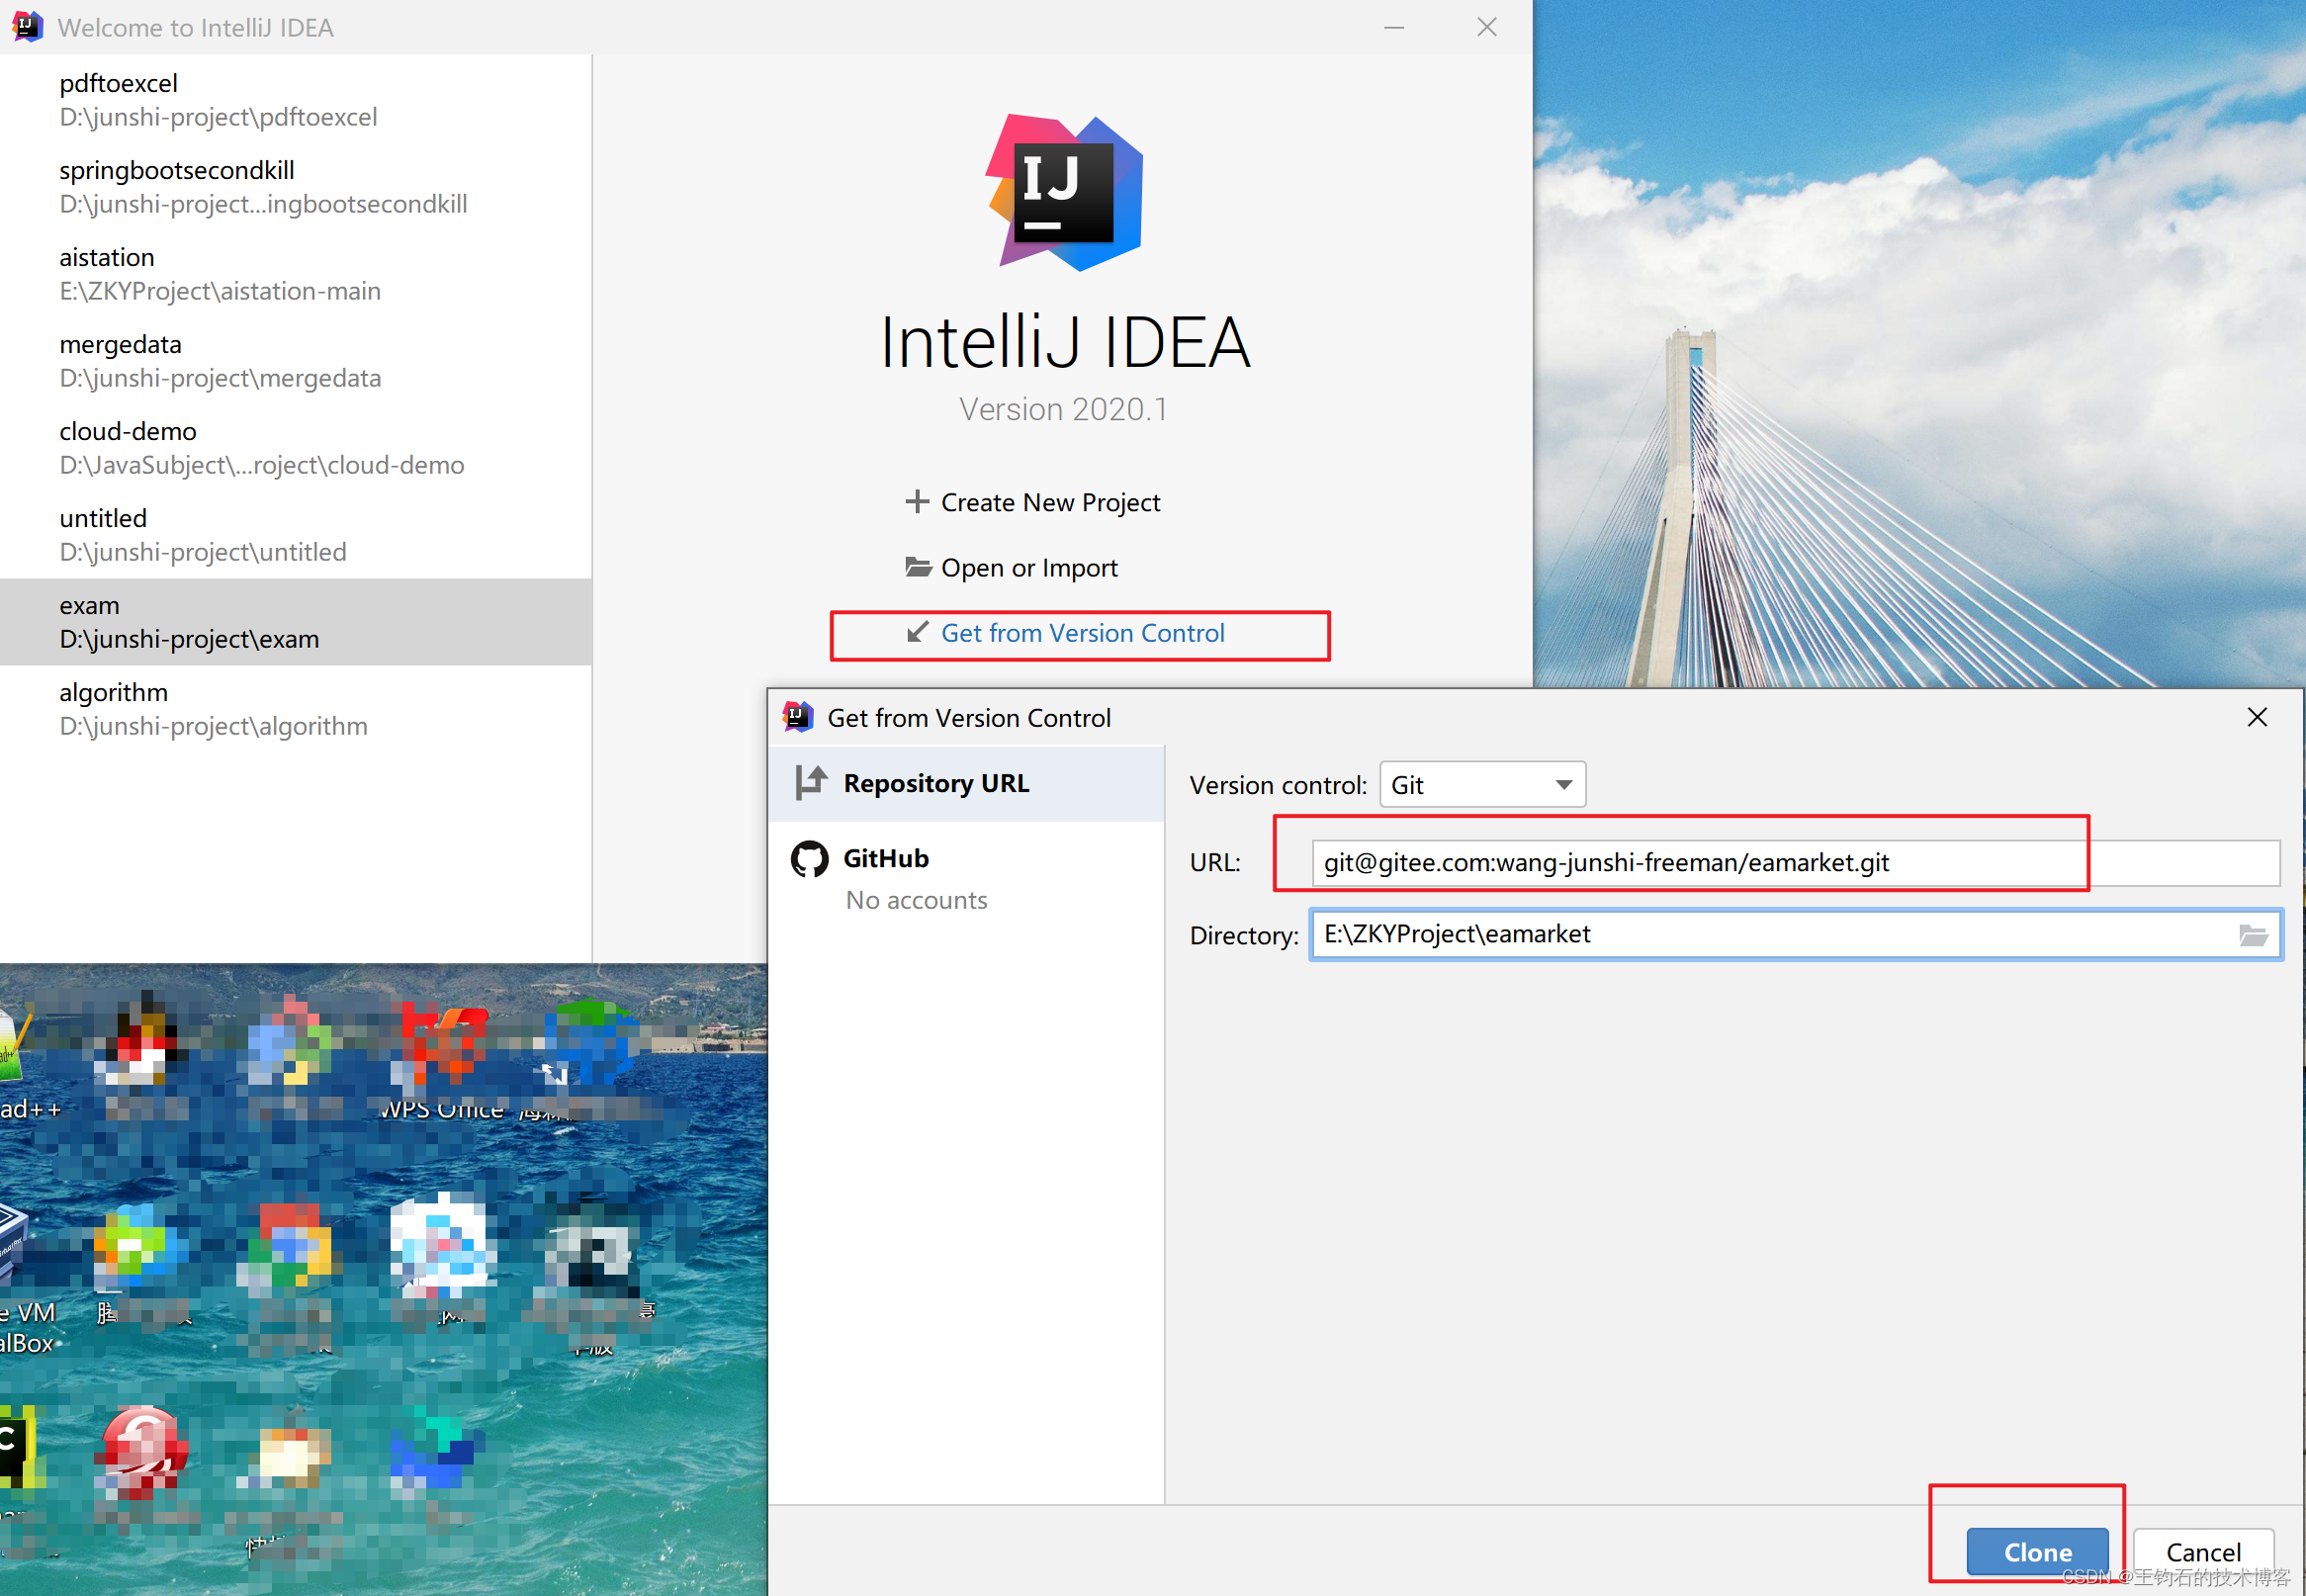Open the Version control Git dropdown
Image resolution: width=2306 pixels, height=1596 pixels.
(x=1481, y=785)
